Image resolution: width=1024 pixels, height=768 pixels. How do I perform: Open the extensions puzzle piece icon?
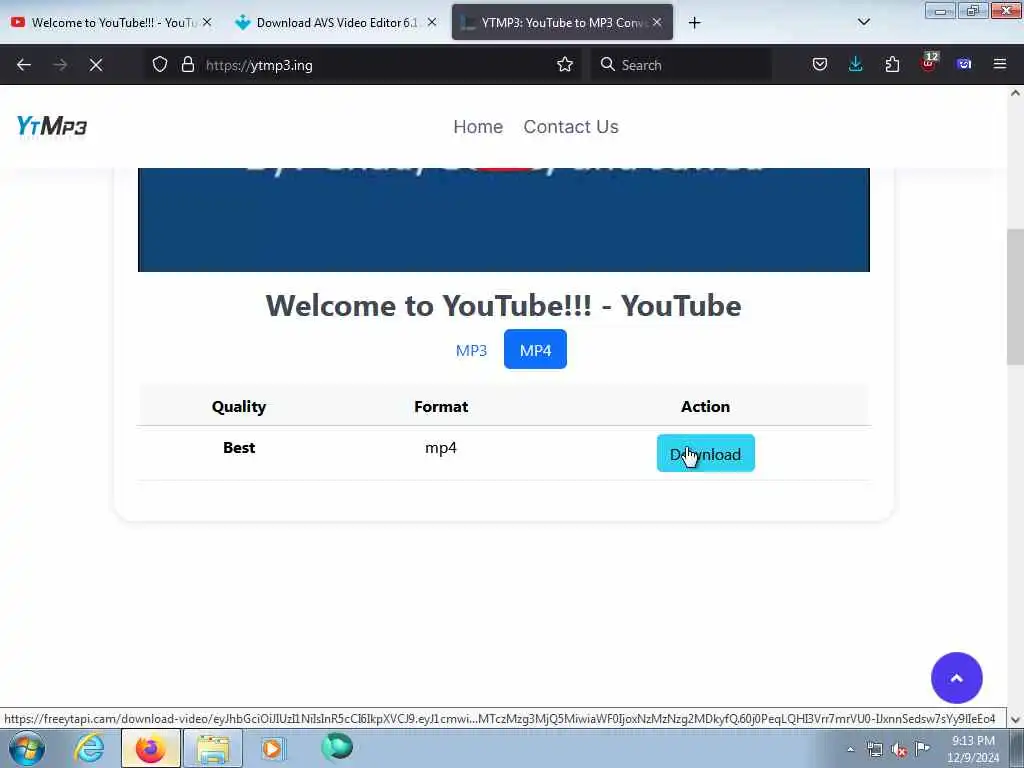click(892, 65)
